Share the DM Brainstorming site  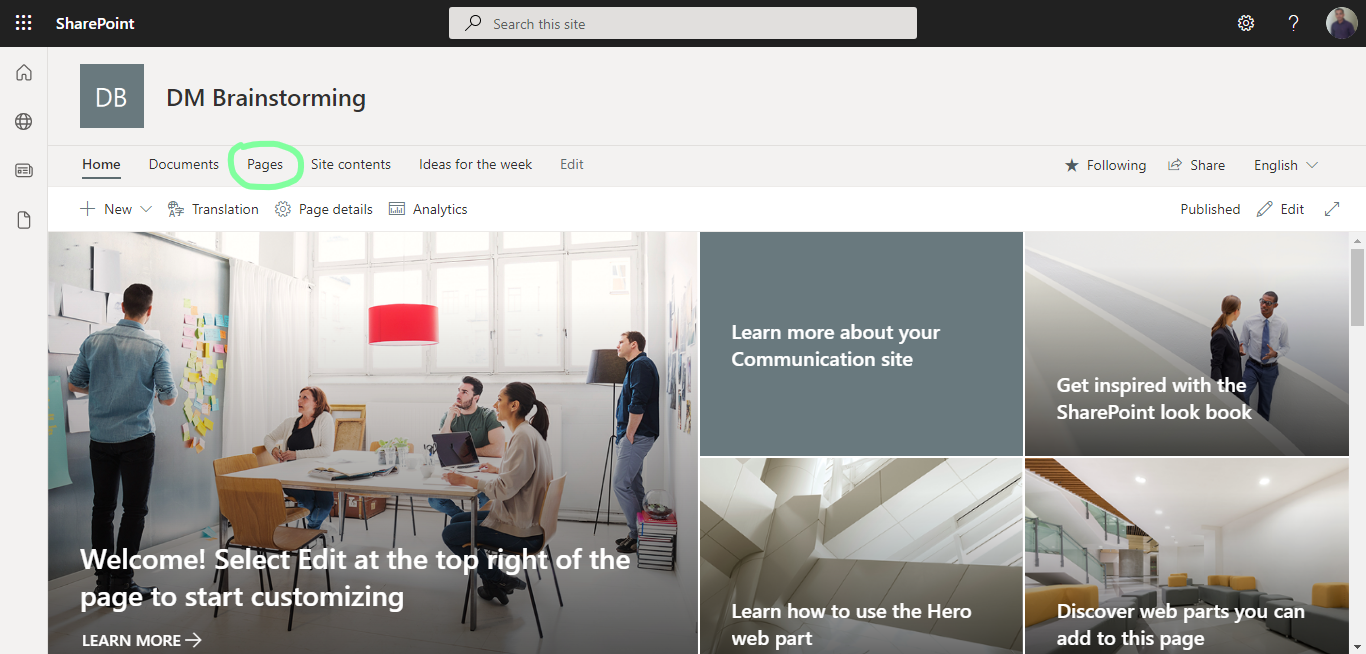pos(1196,164)
